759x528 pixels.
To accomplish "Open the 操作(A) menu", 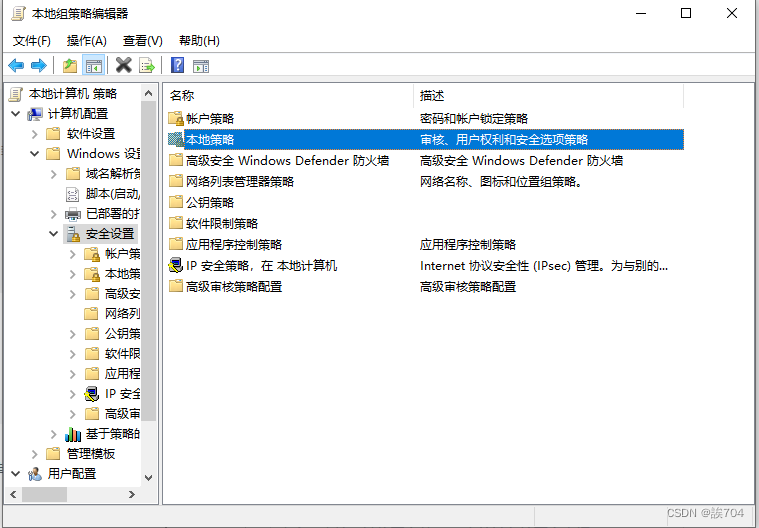I will click(x=87, y=41).
